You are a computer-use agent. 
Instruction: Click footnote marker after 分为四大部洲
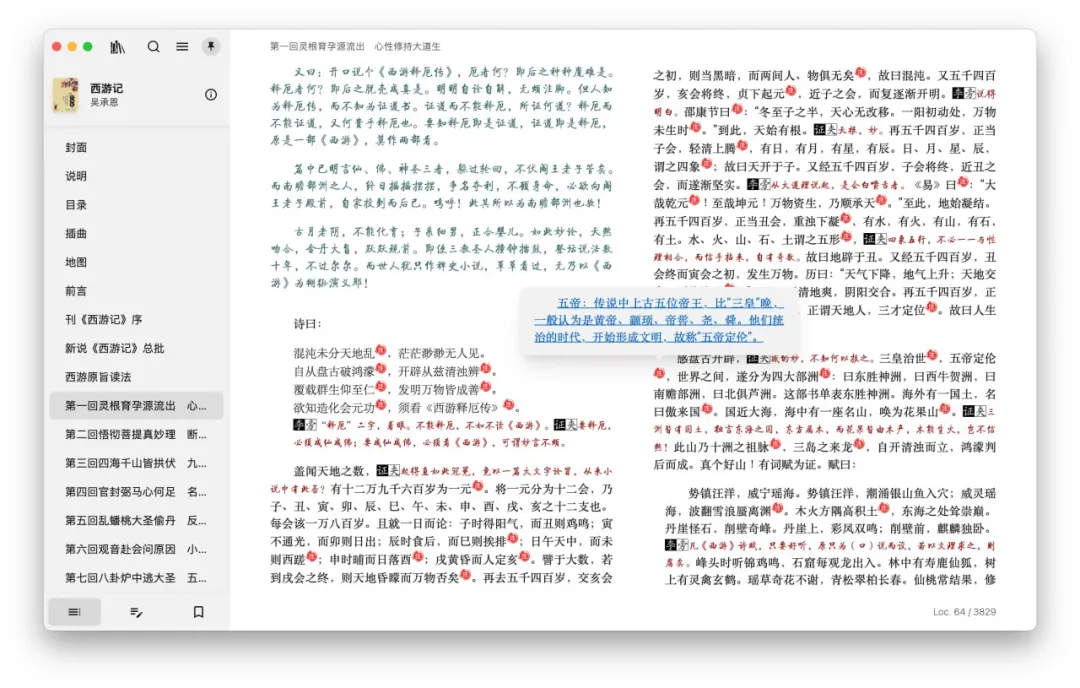[826, 375]
